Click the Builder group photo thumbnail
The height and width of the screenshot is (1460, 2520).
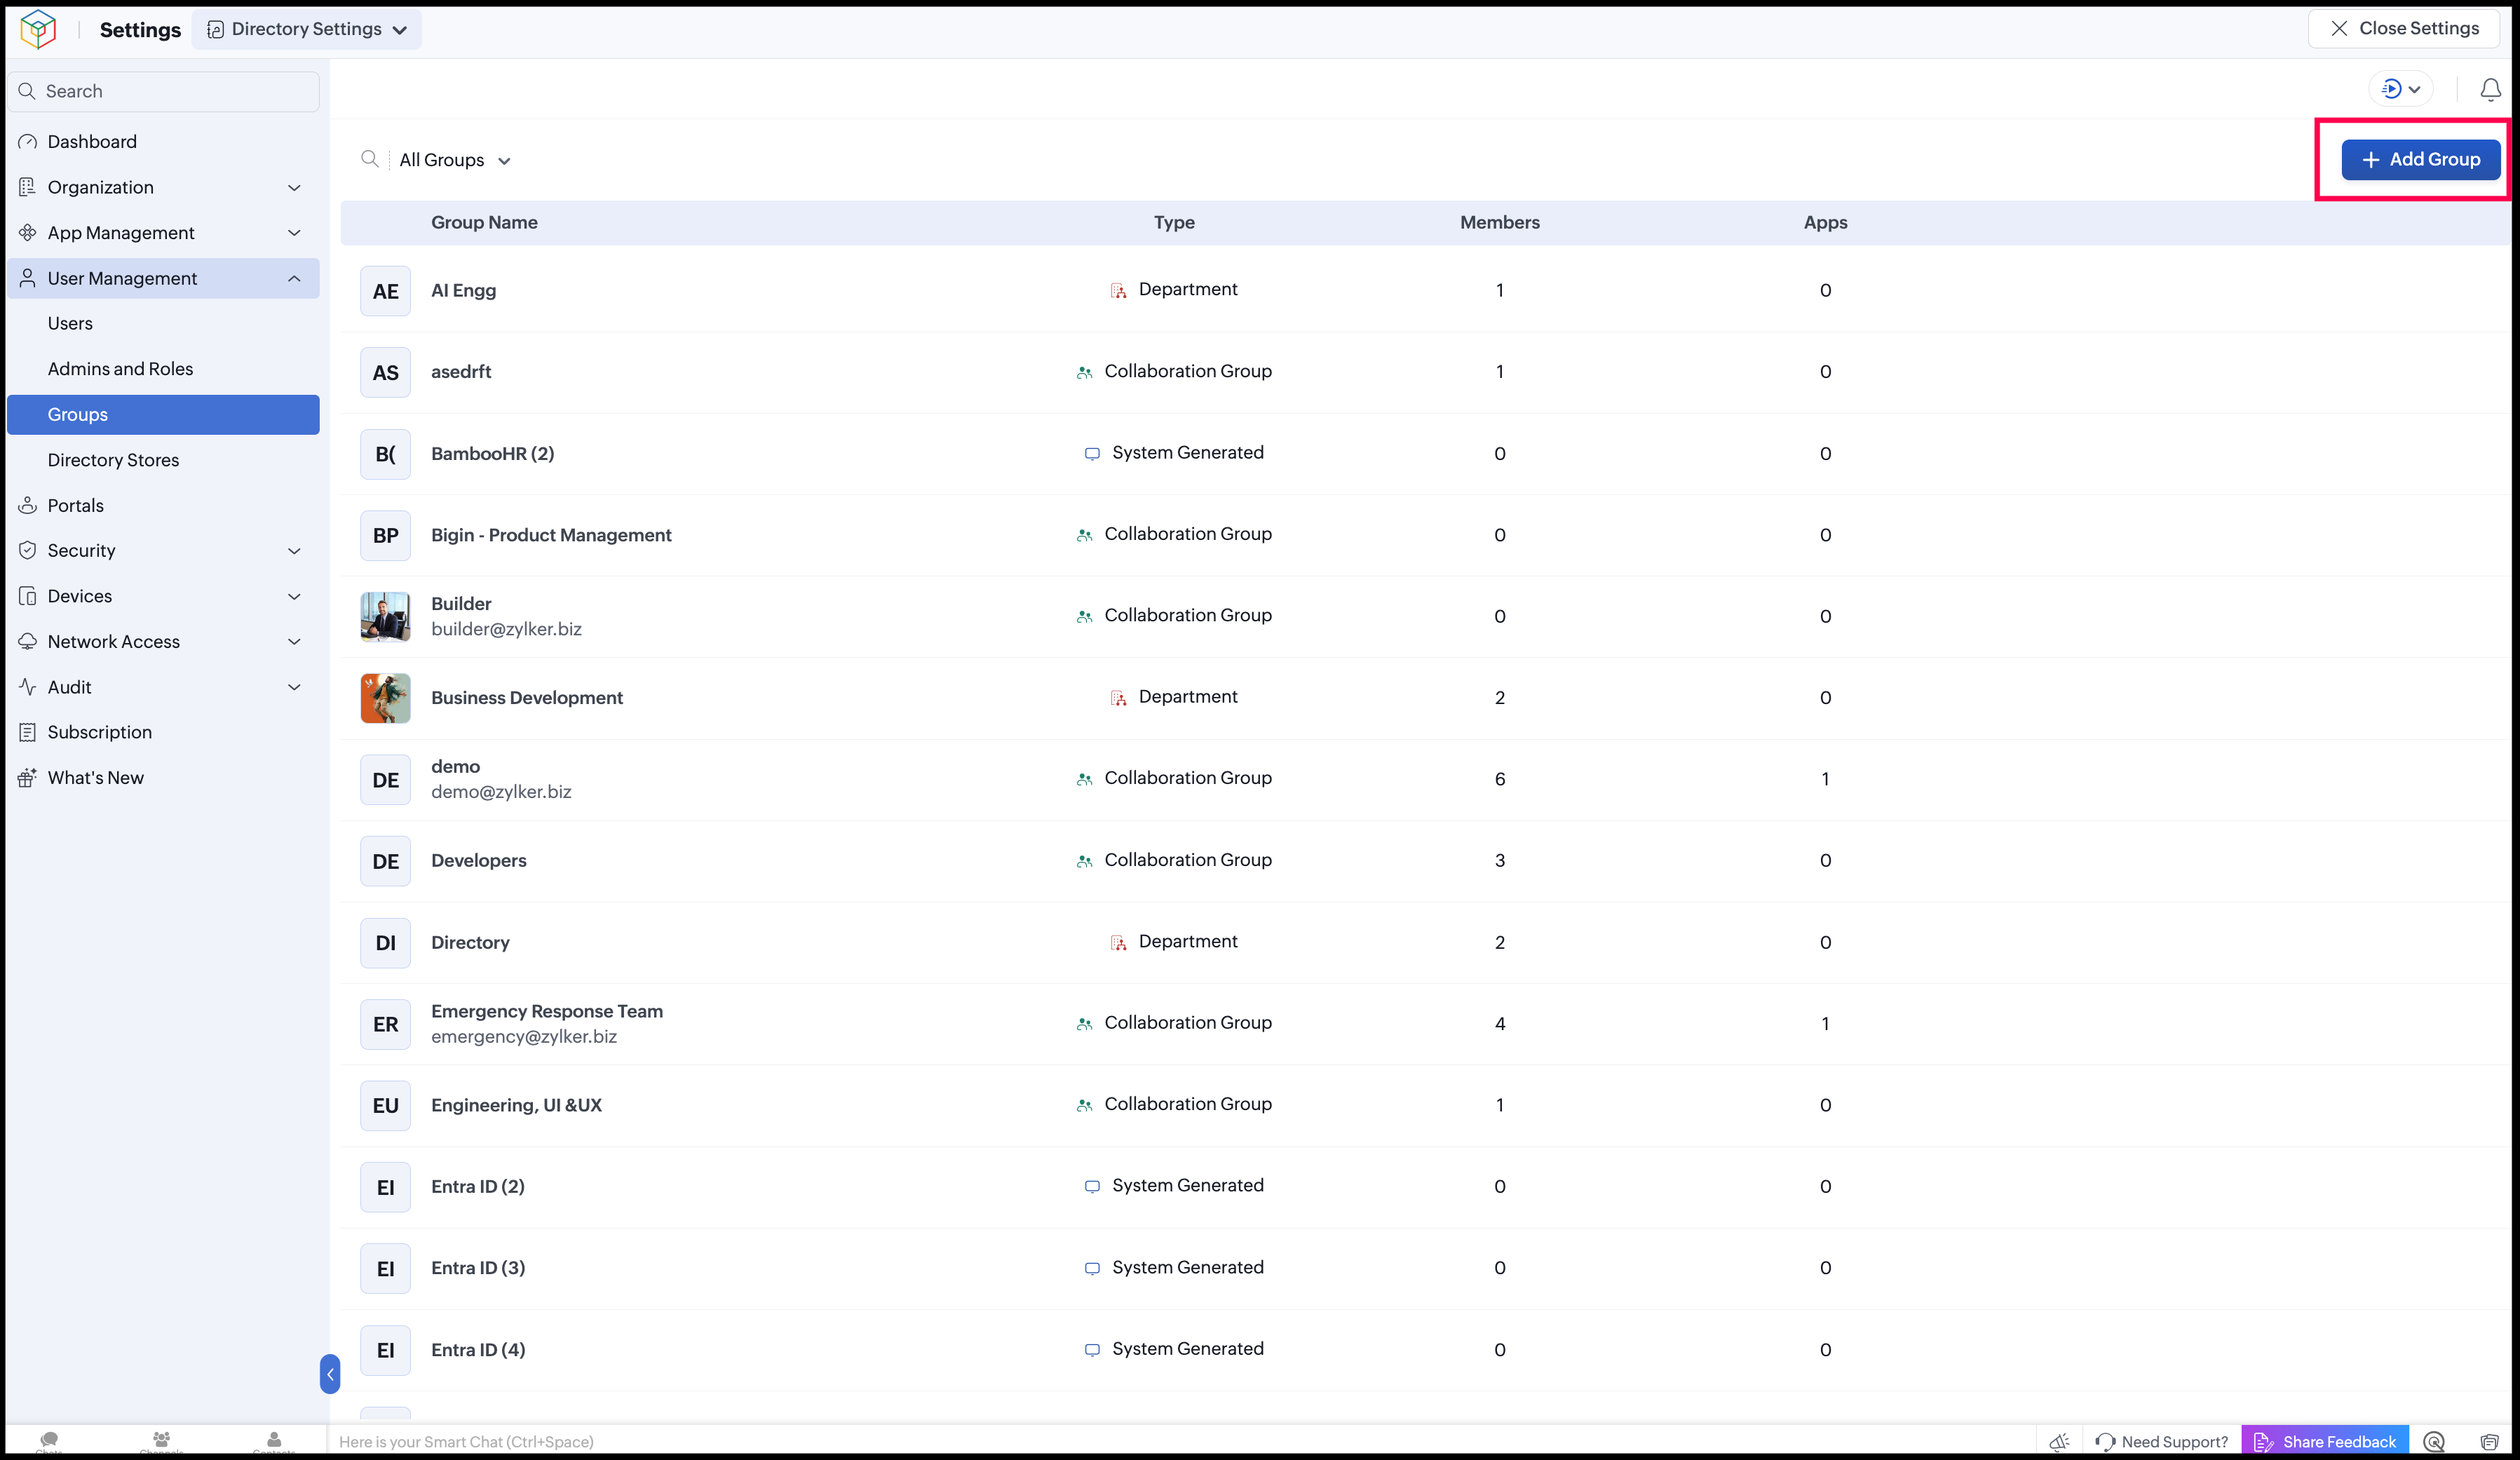coord(385,616)
